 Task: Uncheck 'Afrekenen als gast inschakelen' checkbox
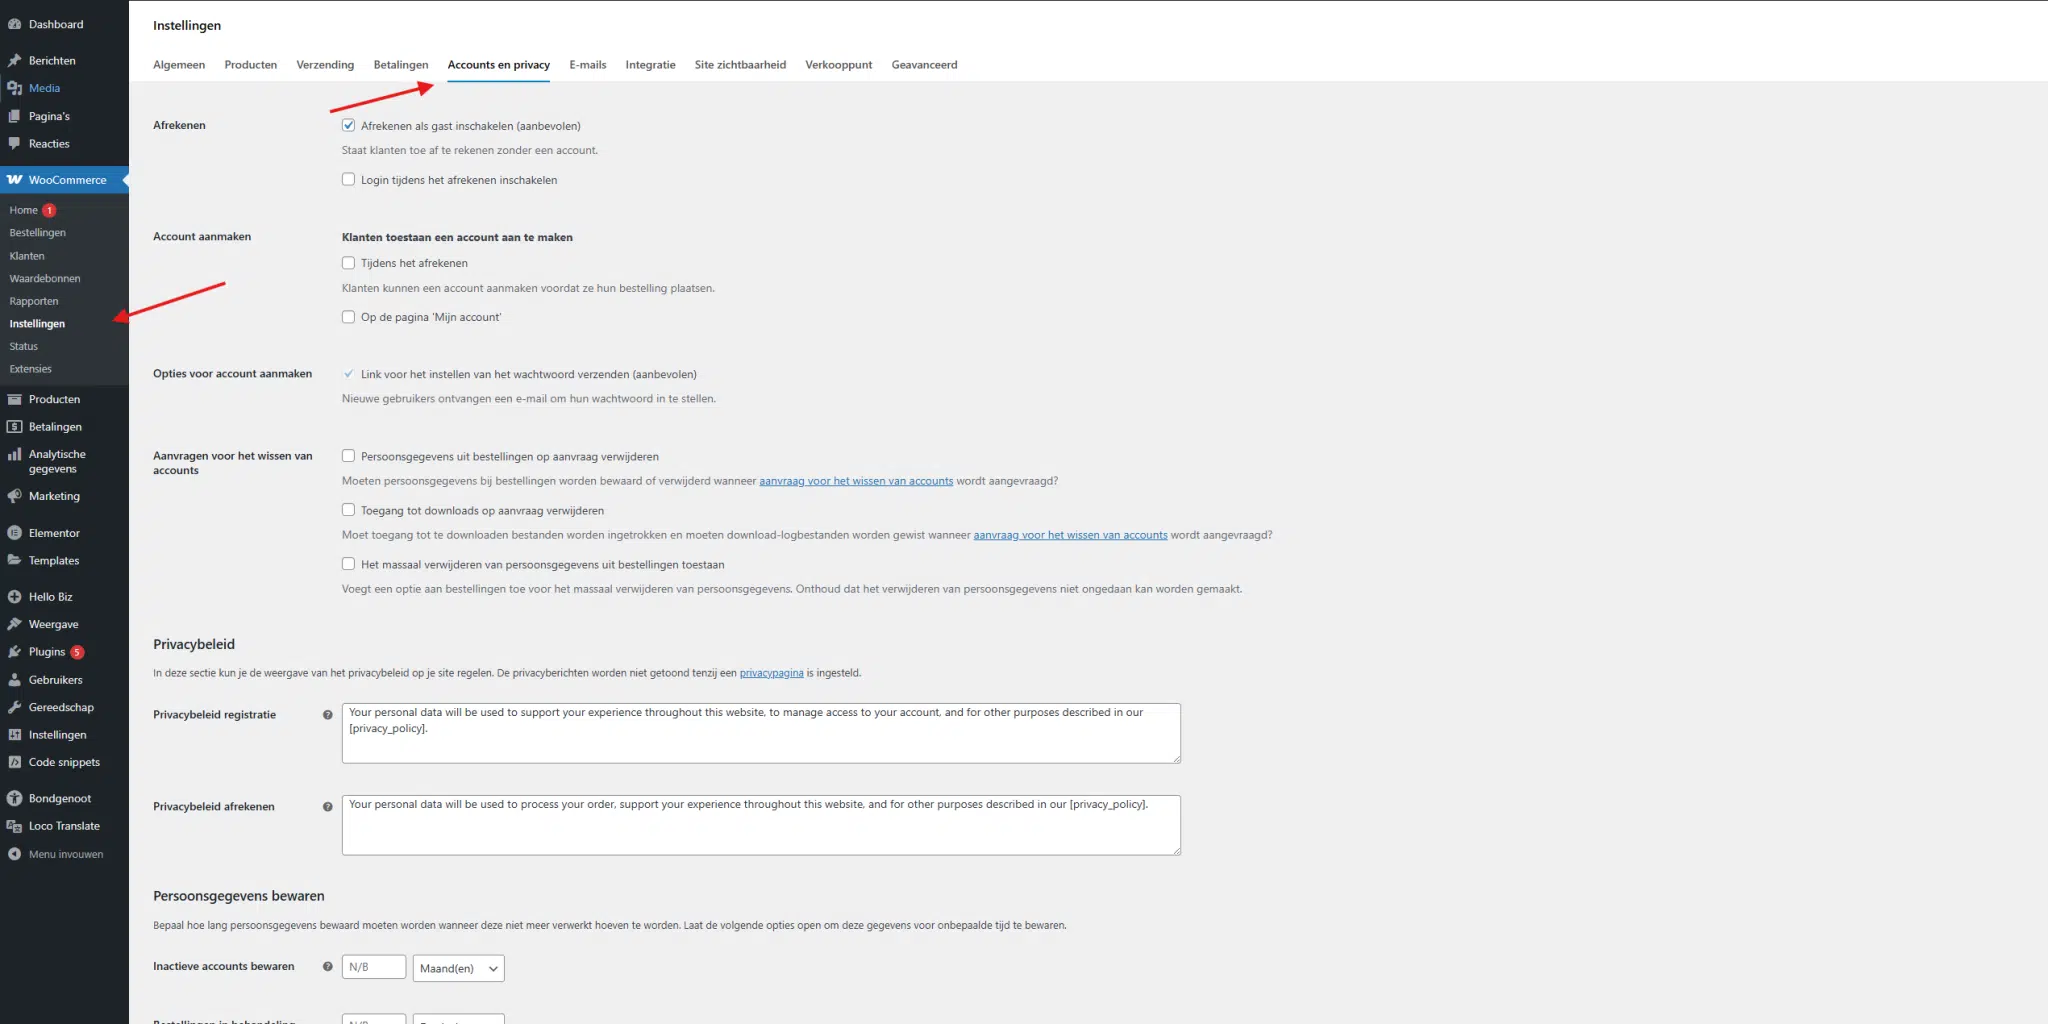348,125
